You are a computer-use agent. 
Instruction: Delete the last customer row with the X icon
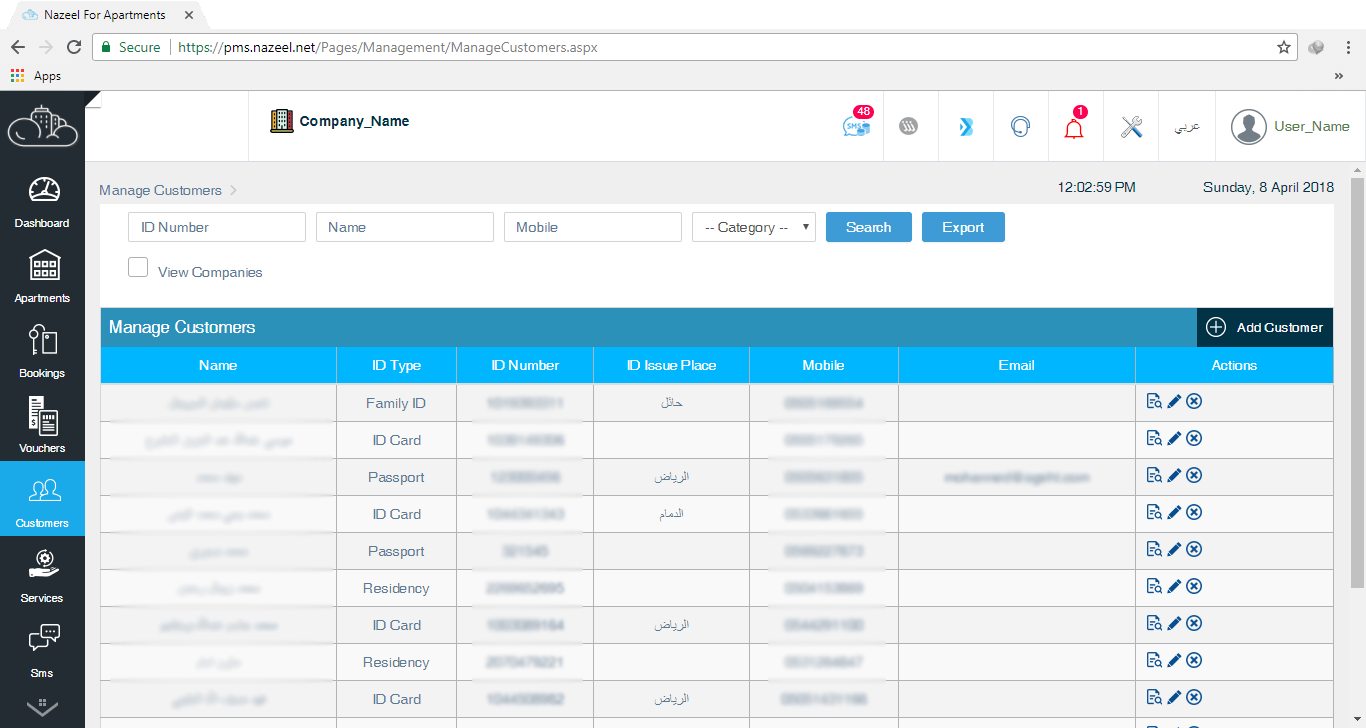click(1193, 697)
